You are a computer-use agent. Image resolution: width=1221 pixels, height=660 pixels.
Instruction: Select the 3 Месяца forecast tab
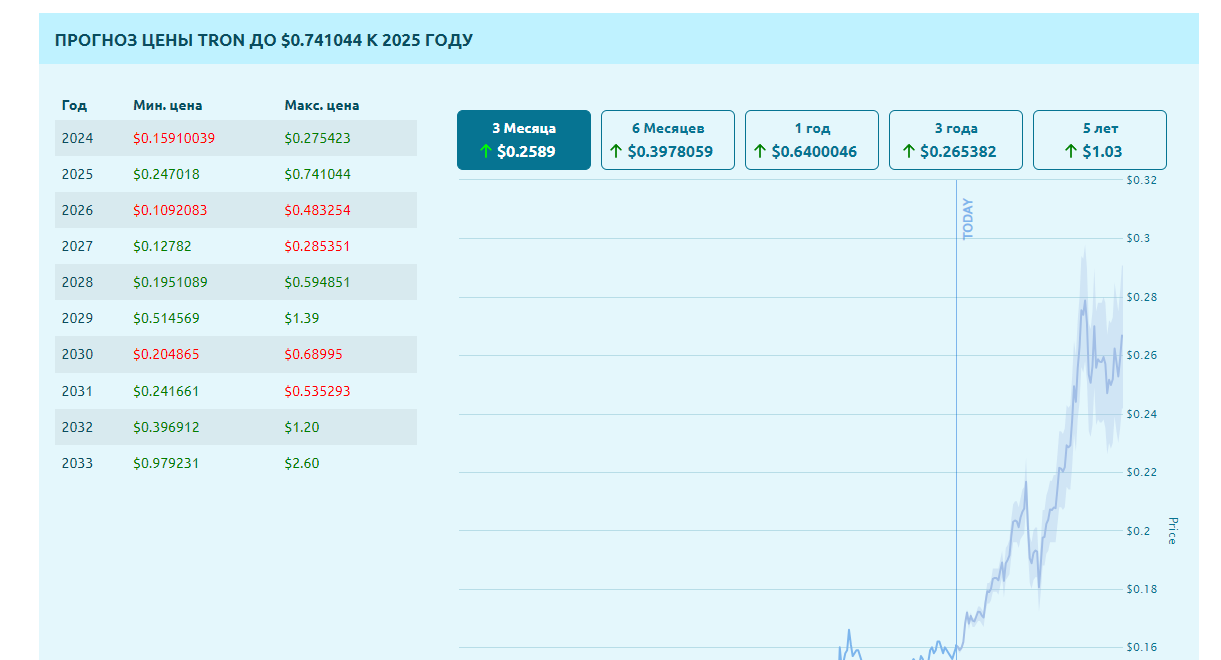(x=524, y=140)
